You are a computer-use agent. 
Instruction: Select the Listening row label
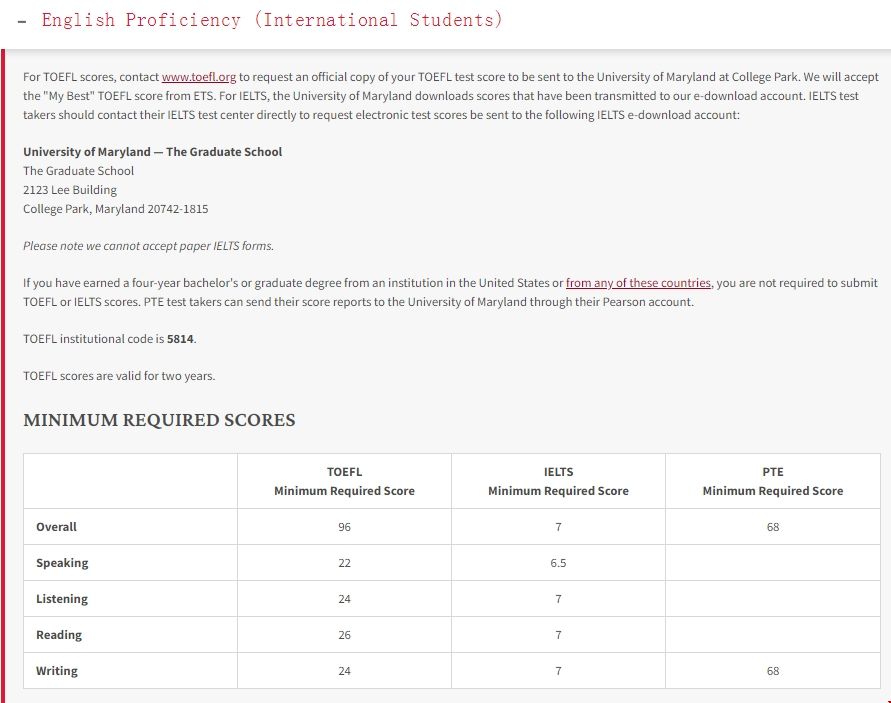pyautogui.click(x=62, y=599)
